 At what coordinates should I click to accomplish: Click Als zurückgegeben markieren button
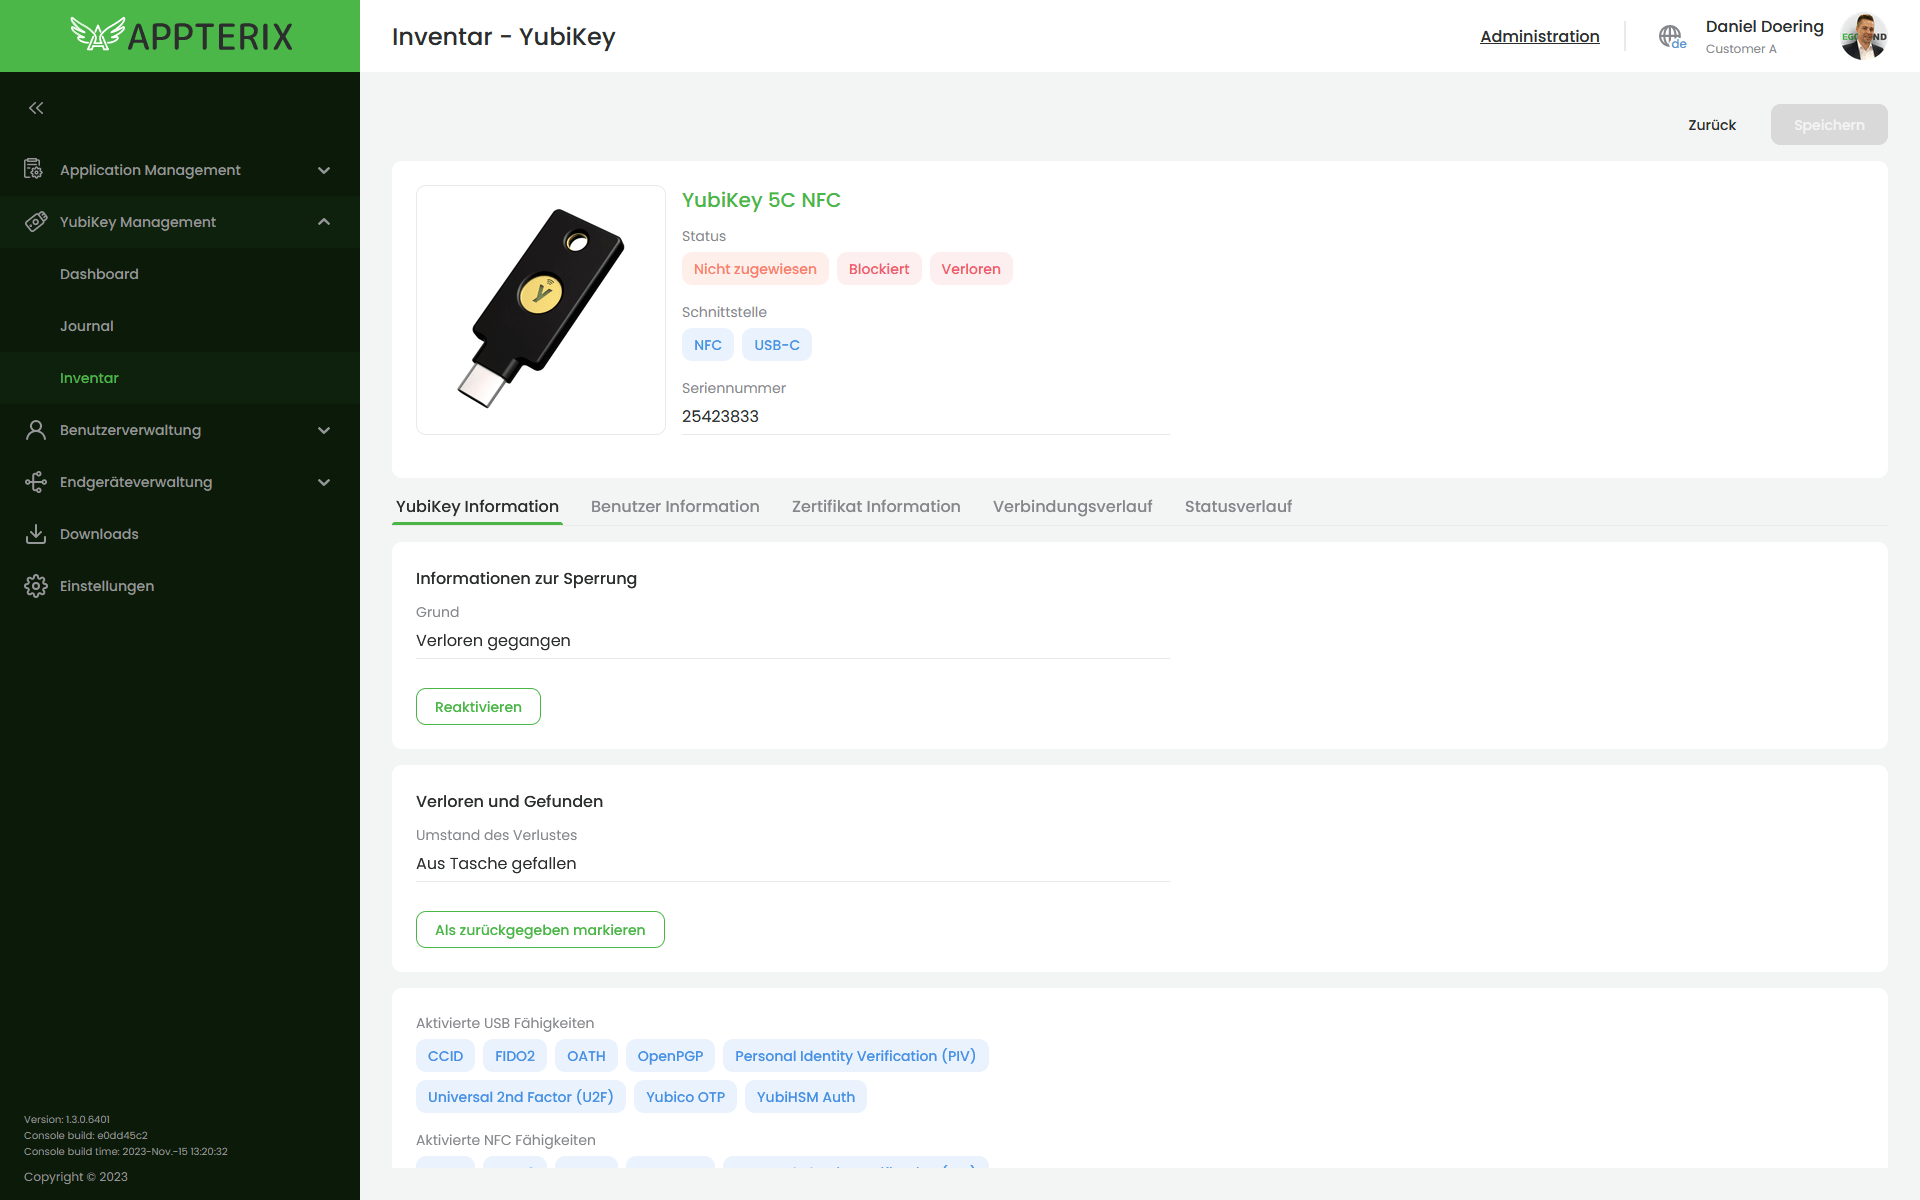(x=540, y=930)
